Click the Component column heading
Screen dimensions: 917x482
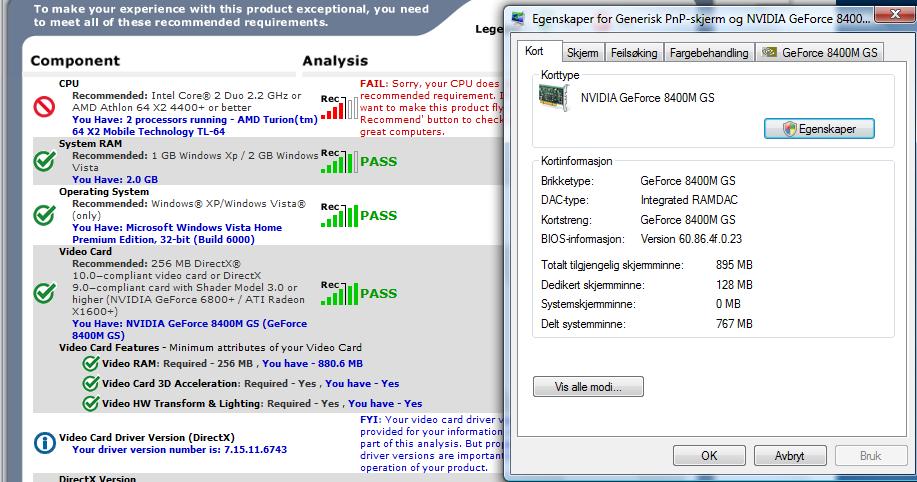pos(75,61)
